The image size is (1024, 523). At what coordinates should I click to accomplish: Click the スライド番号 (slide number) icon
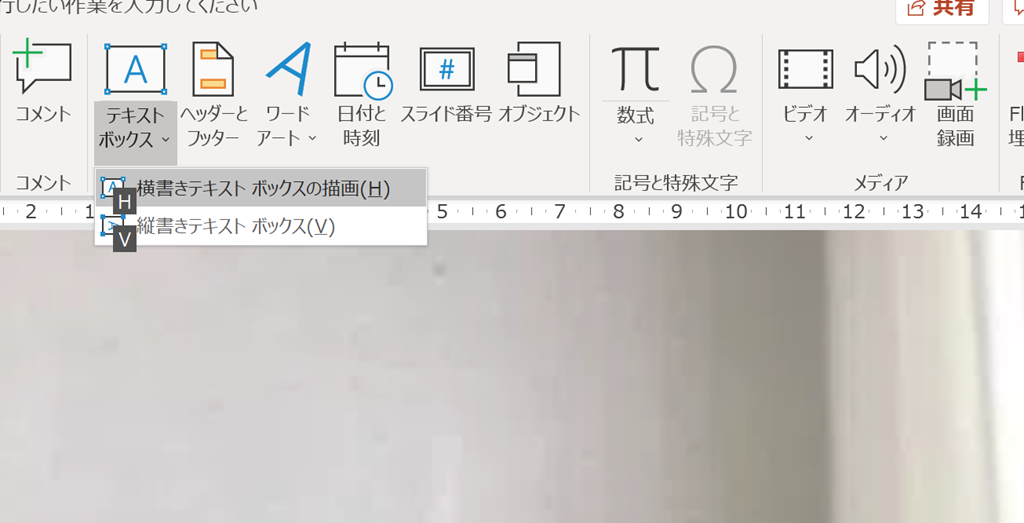(446, 68)
